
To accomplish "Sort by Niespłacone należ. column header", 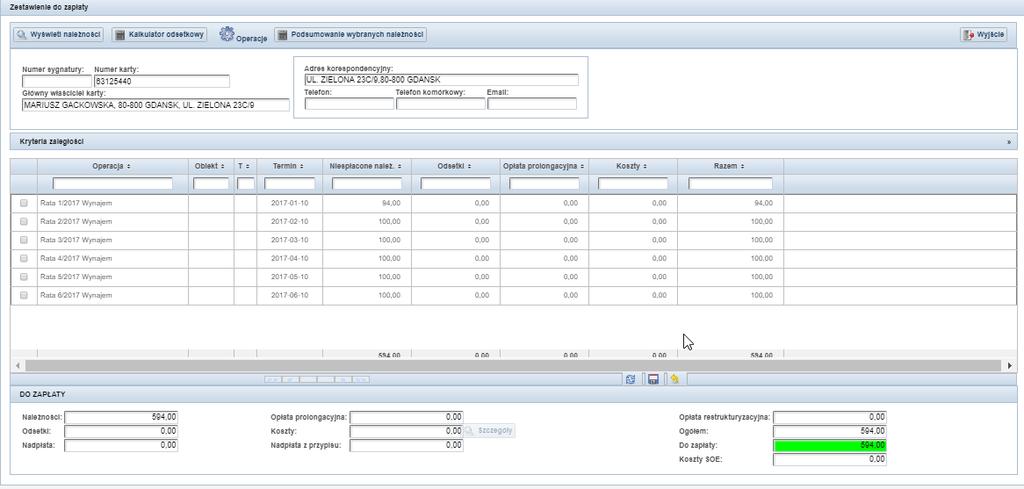I will (x=366, y=166).
